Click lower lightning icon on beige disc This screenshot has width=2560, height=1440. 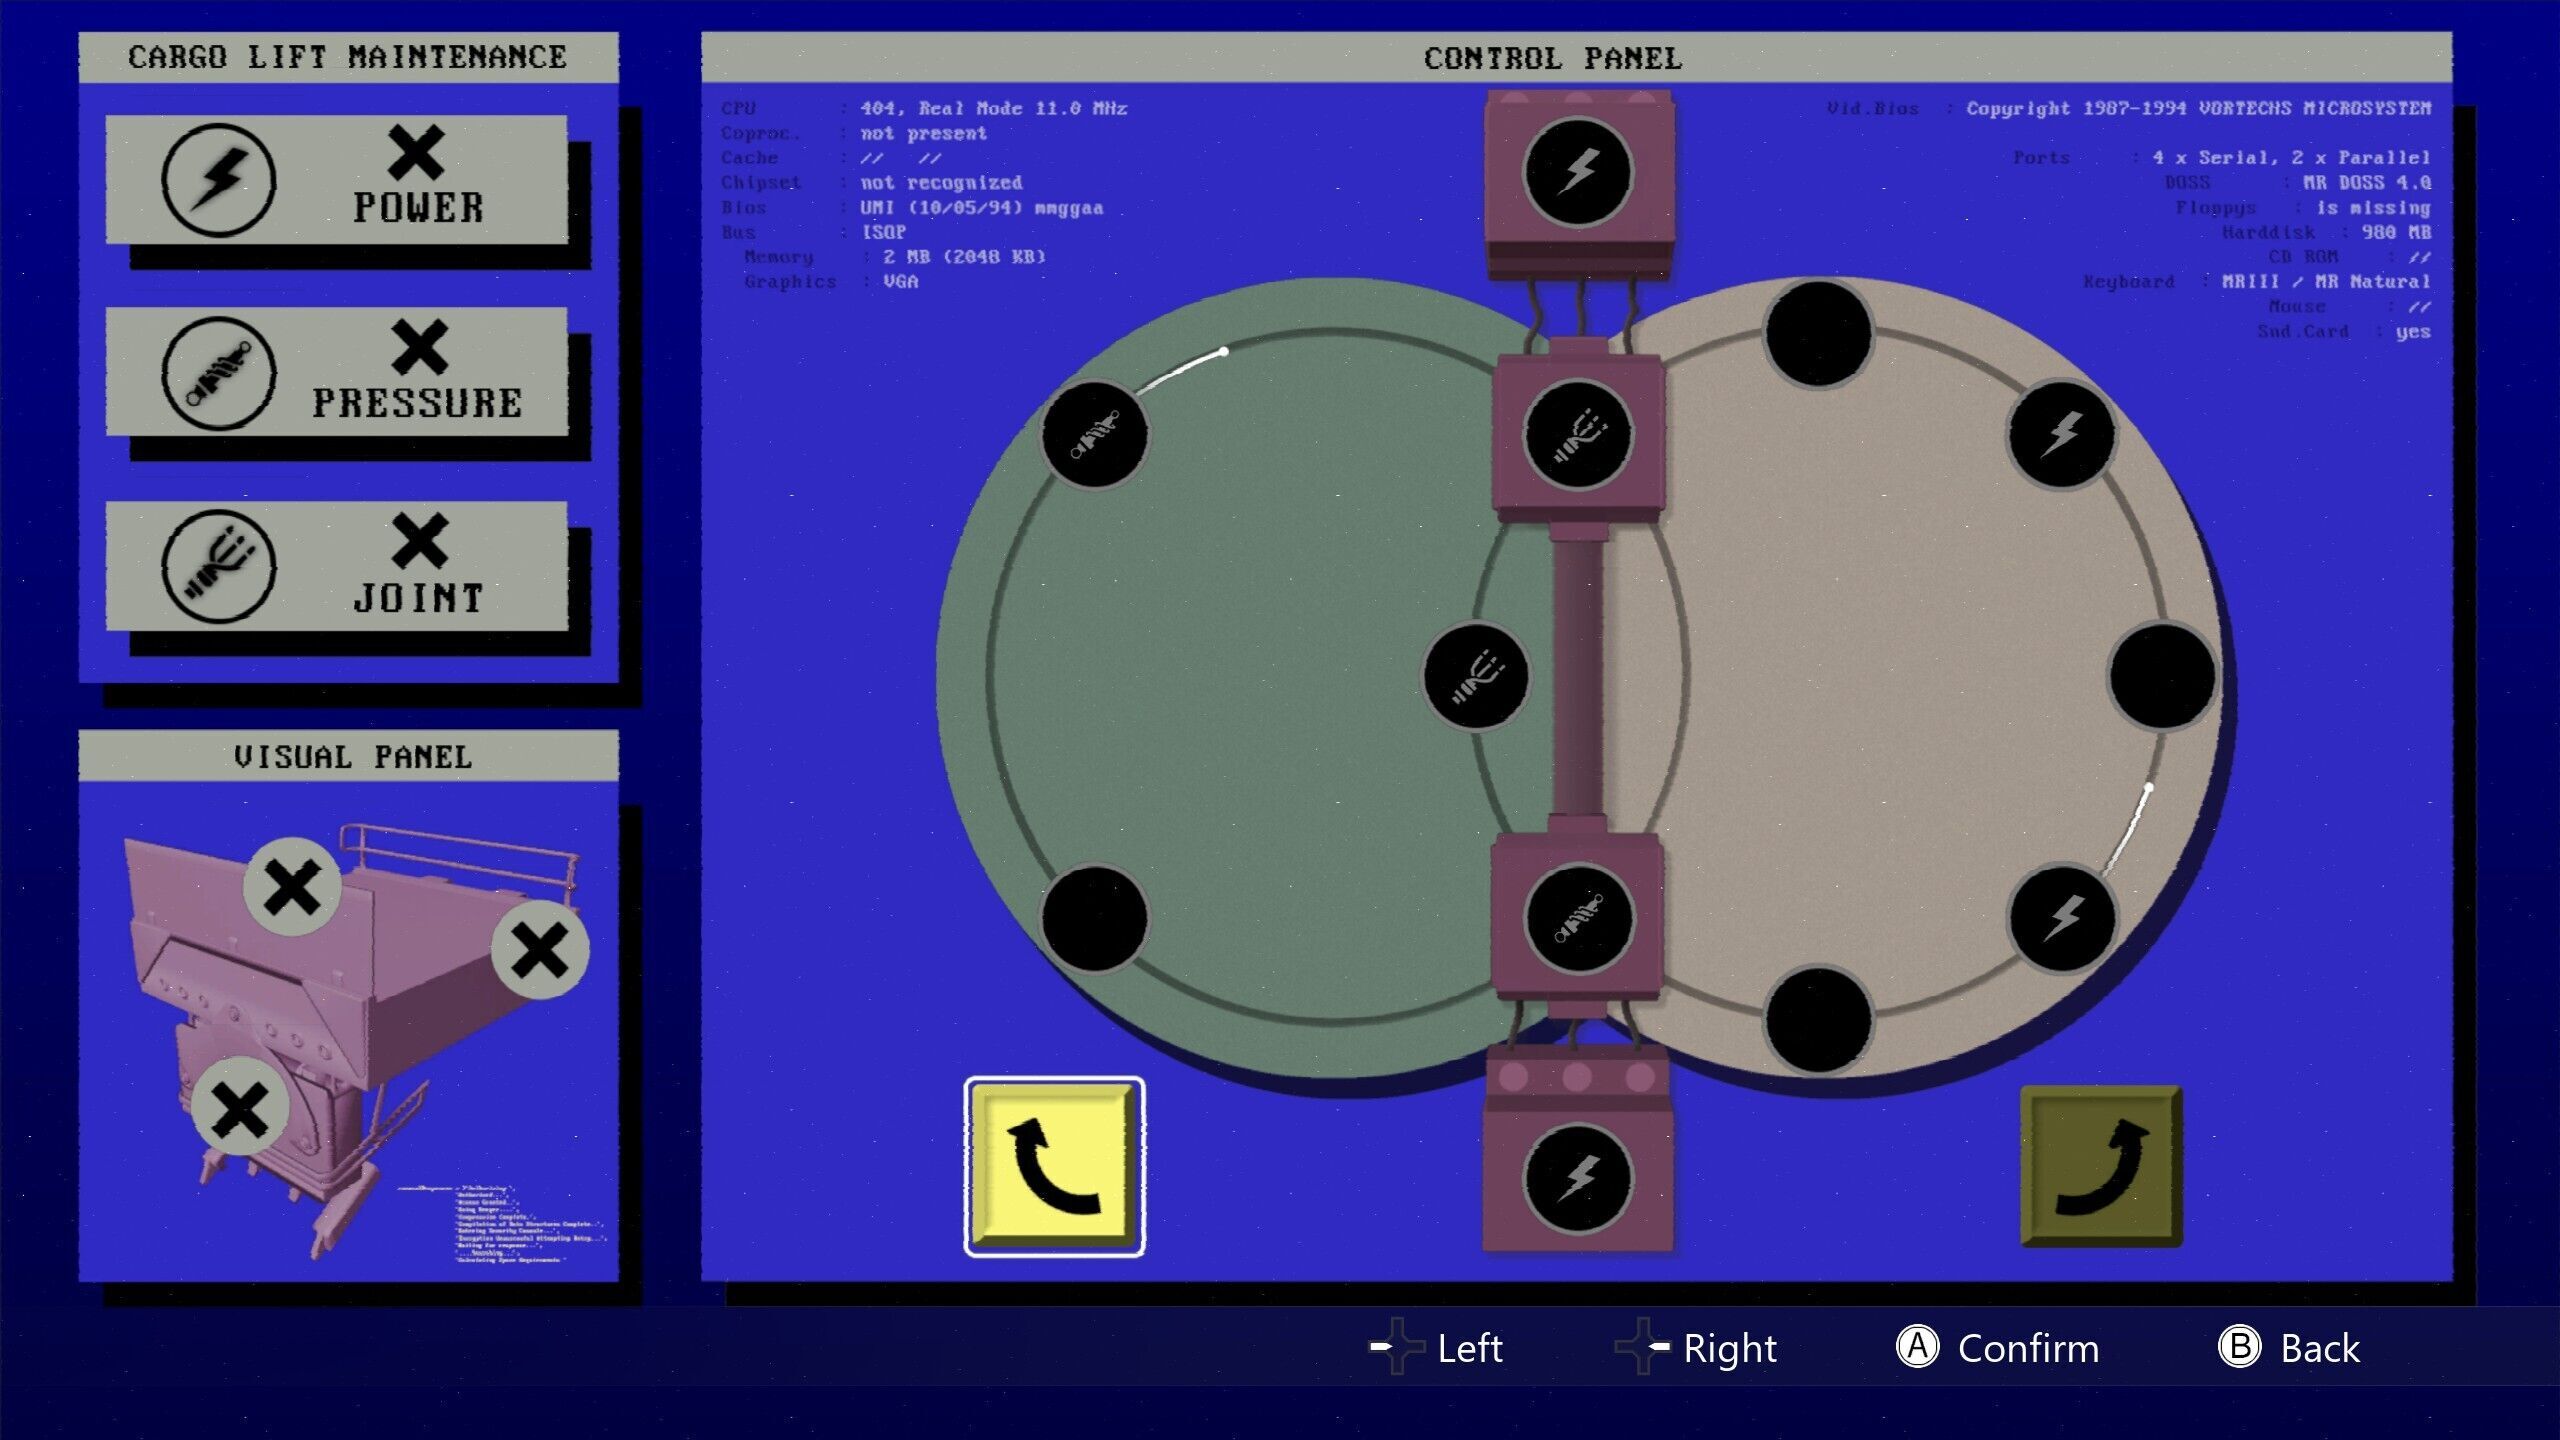[2061, 919]
